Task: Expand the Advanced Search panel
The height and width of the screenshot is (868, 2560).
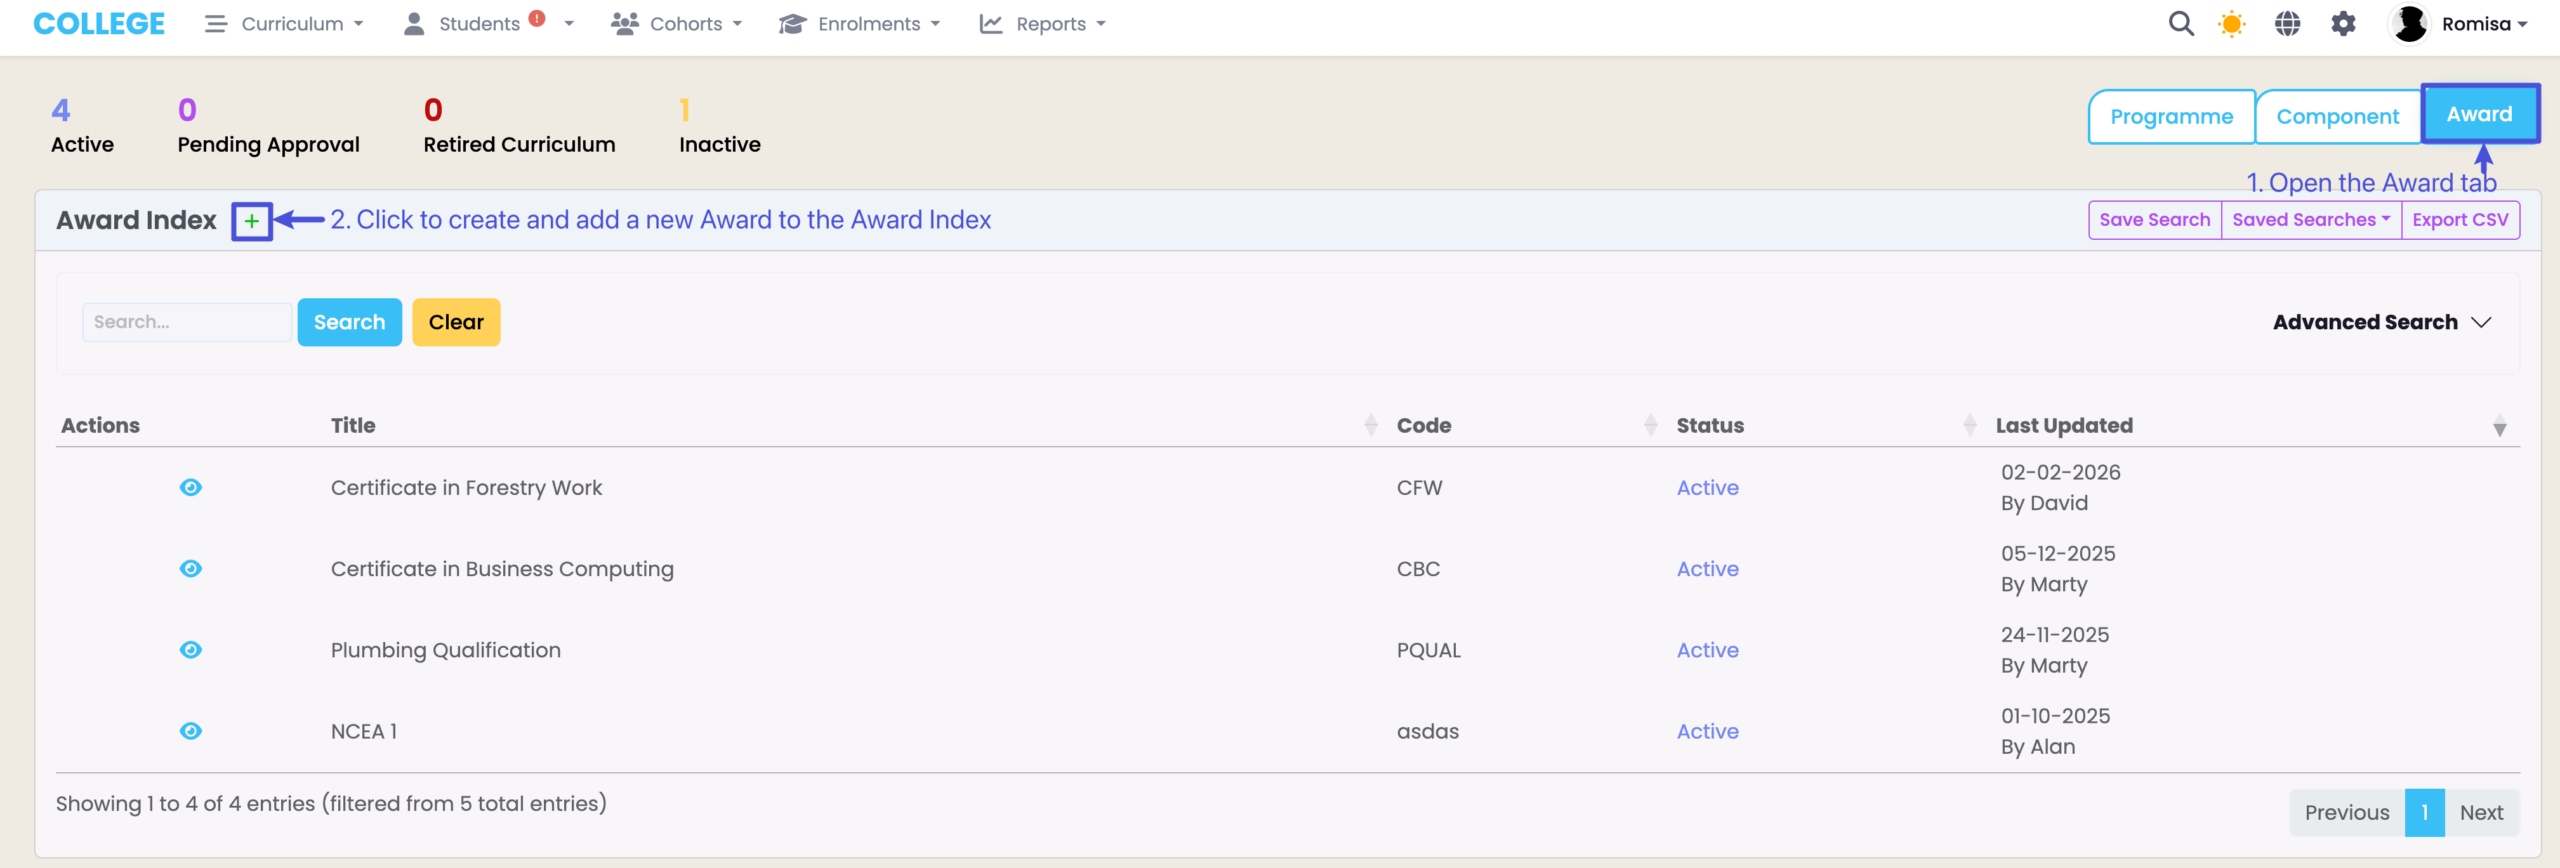Action: pos(2380,322)
